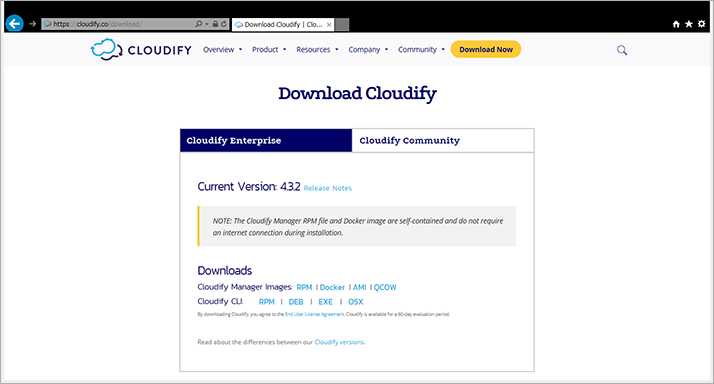The height and width of the screenshot is (384, 714).
Task: Open the End User License Agreement link
Action: (315, 314)
